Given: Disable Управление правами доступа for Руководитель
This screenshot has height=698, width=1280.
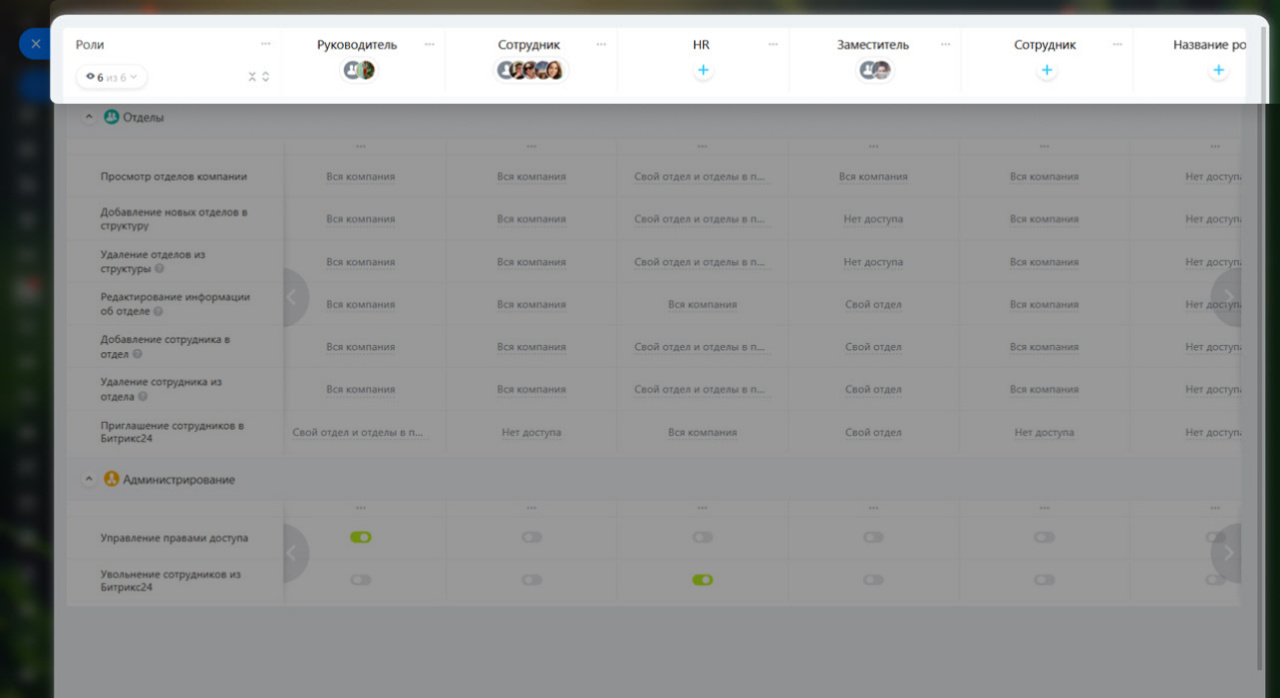Looking at the screenshot, I should (x=360, y=537).
